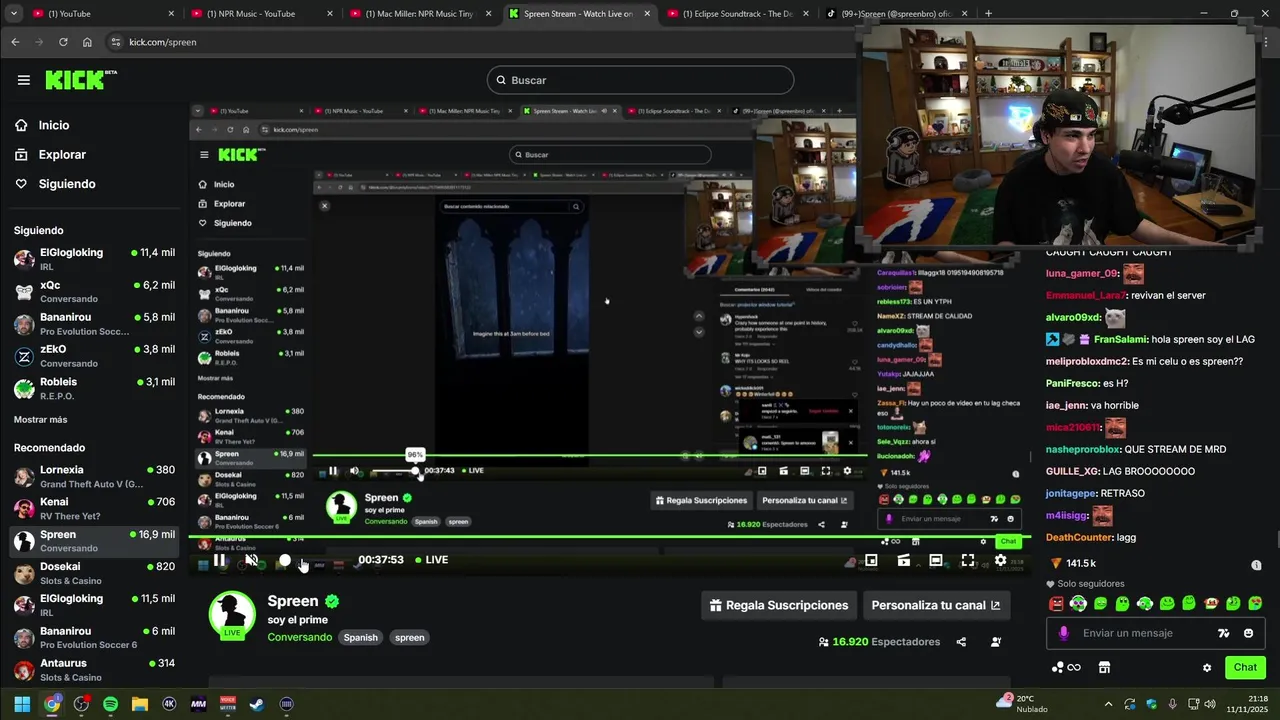
Task: Click follow user icon beside share
Action: [996, 642]
